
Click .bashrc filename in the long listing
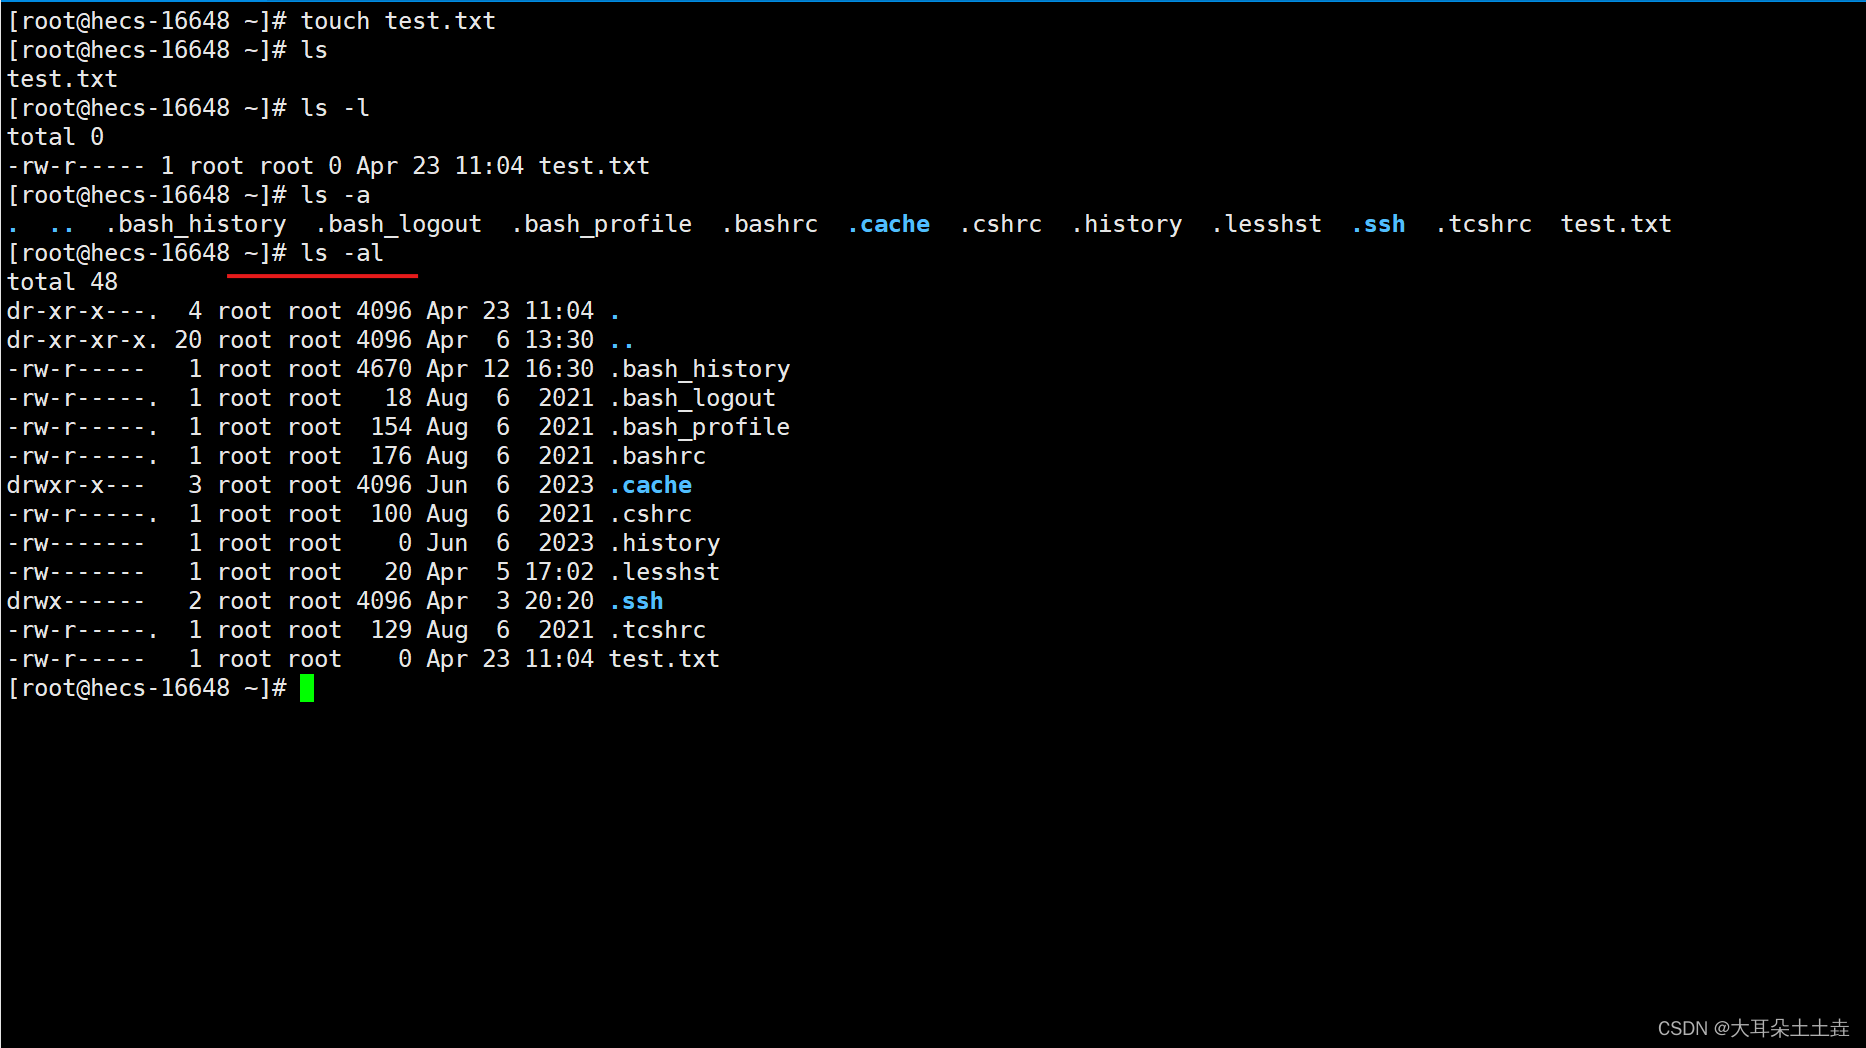click(658, 456)
